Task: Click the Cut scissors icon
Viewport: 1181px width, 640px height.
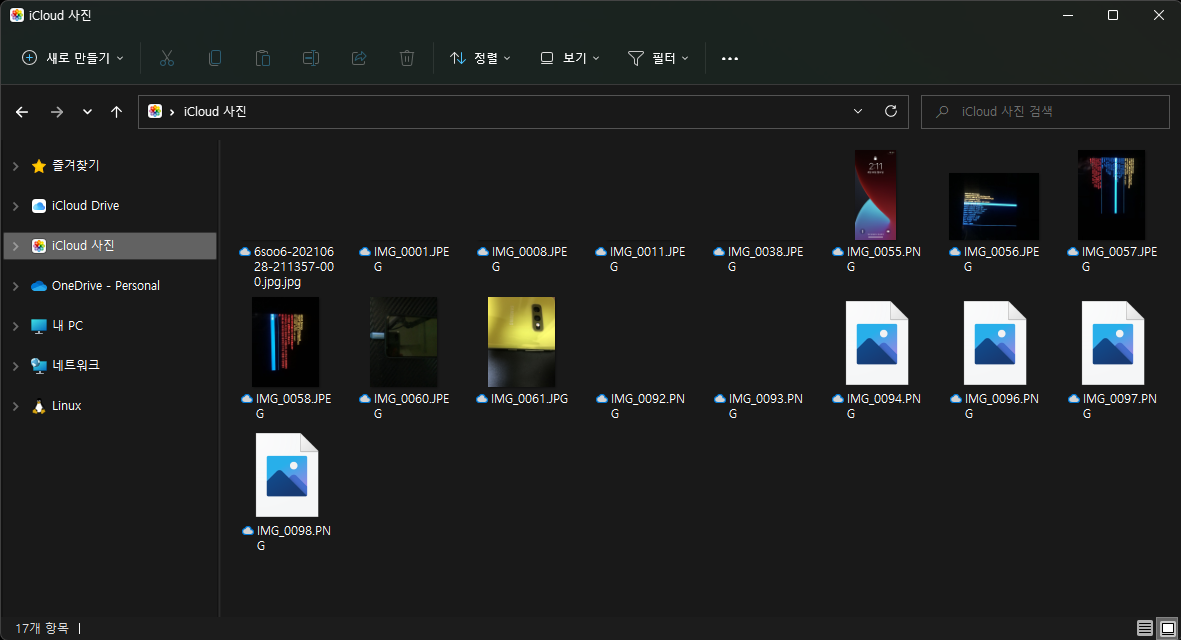Action: [x=167, y=58]
